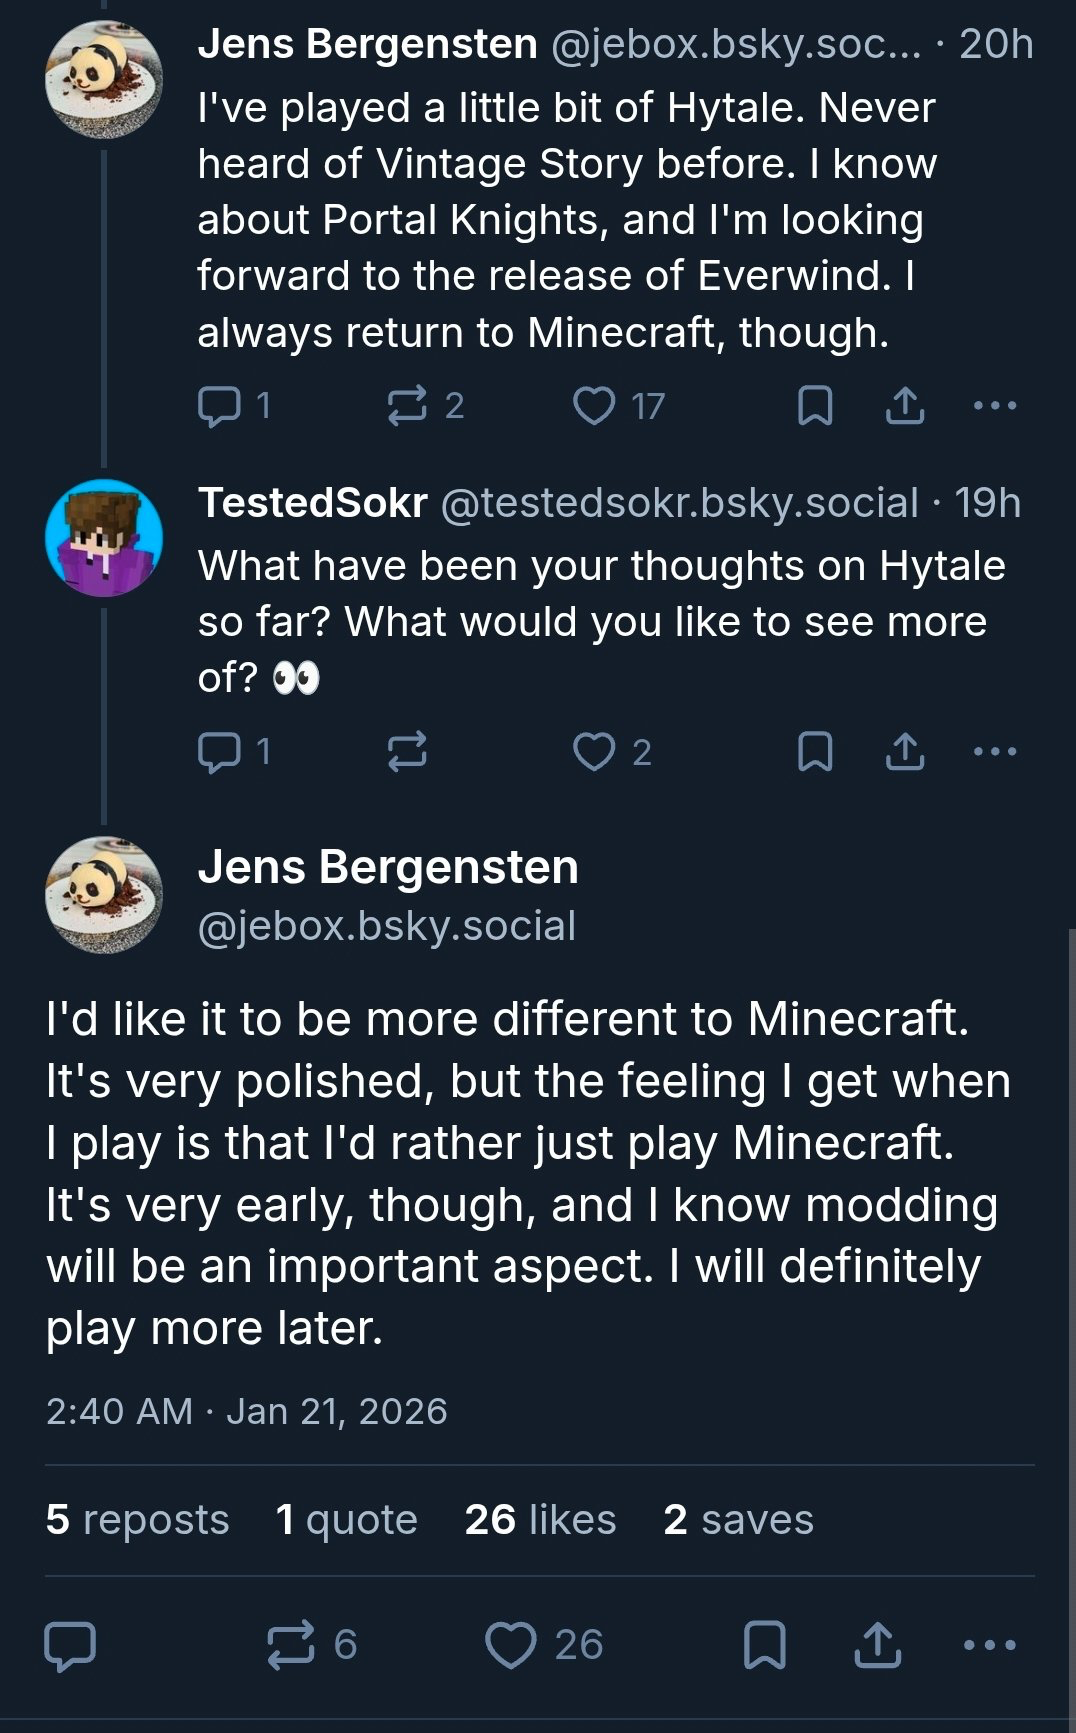View the 26 likes list

tap(540, 1520)
